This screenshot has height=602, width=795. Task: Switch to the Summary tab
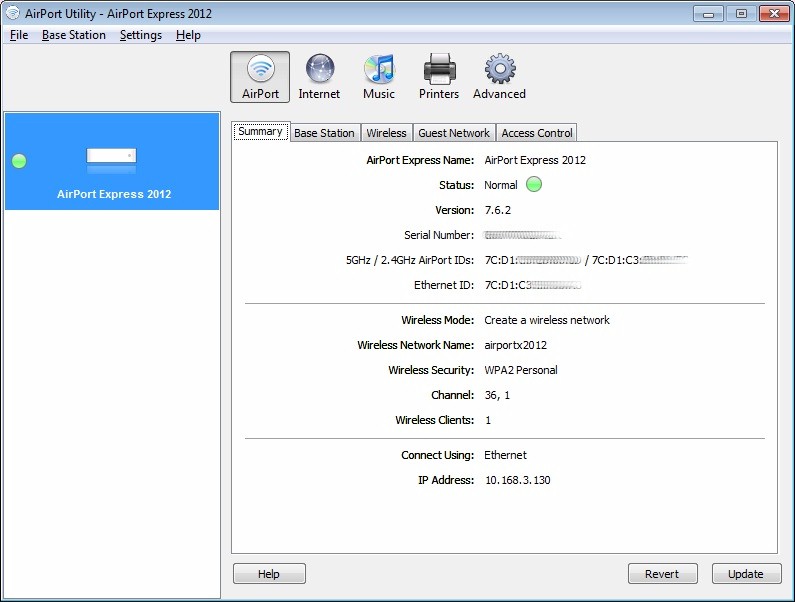pos(261,131)
